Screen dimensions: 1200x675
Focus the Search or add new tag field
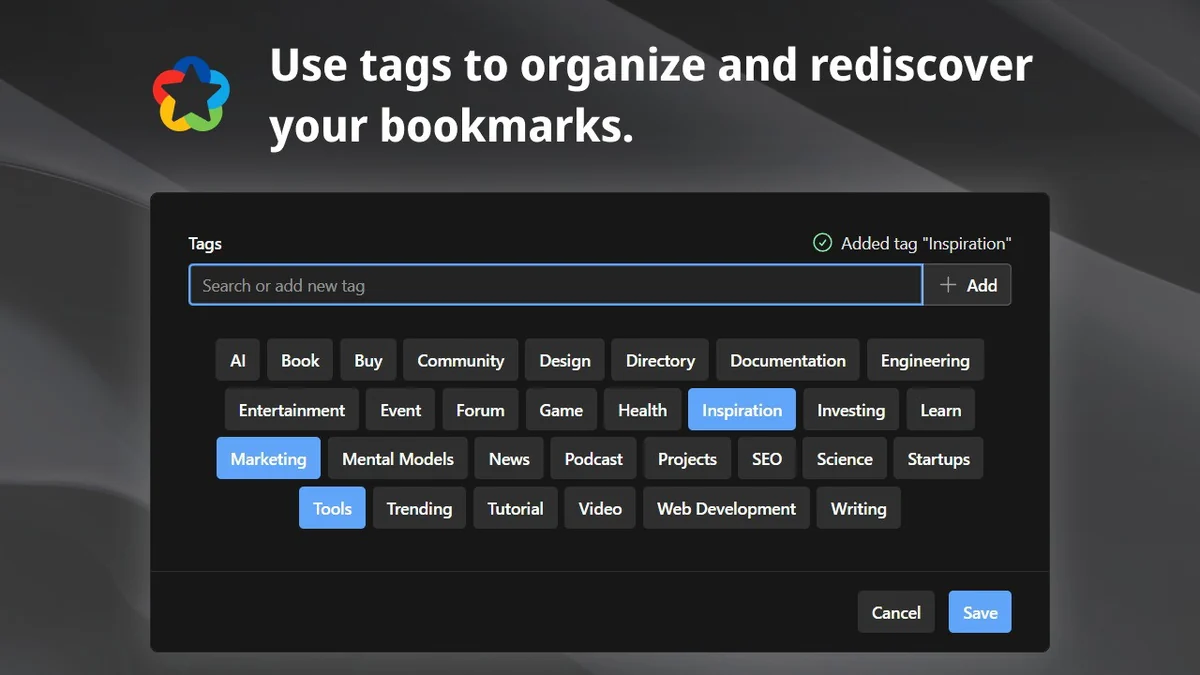point(555,285)
